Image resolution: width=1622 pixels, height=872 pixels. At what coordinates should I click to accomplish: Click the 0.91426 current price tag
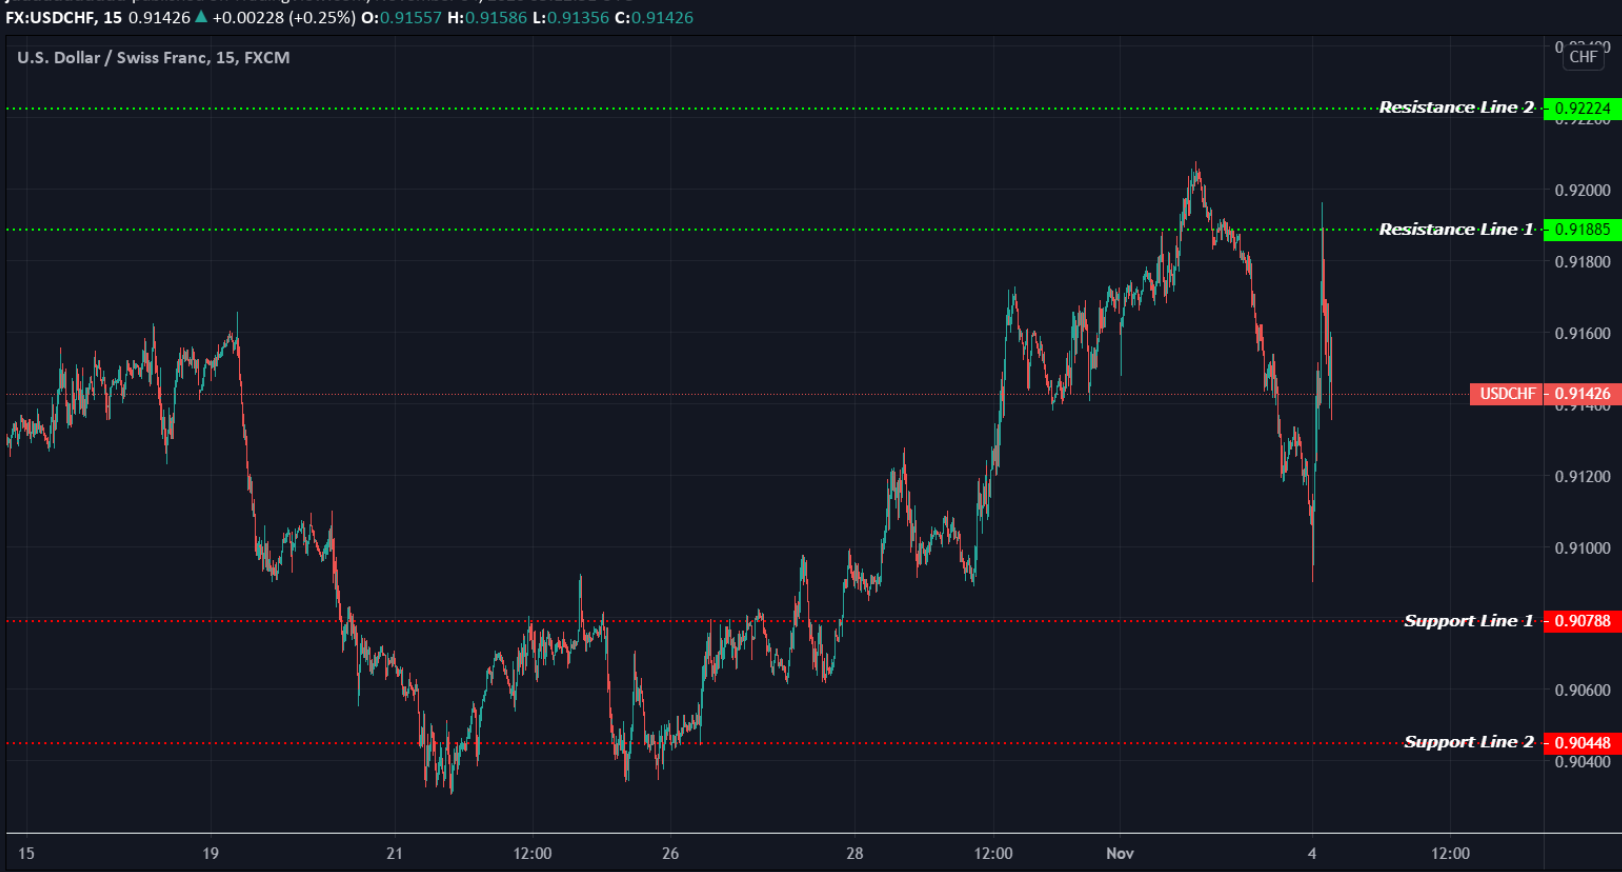coord(1583,394)
